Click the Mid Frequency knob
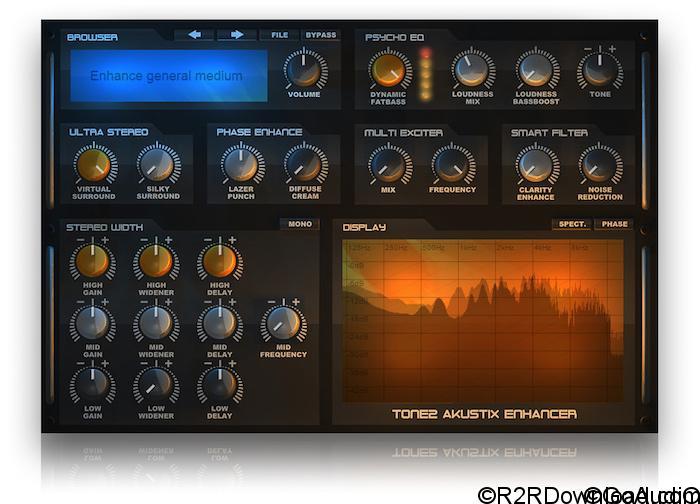The height and width of the screenshot is (504, 700). coord(283,322)
